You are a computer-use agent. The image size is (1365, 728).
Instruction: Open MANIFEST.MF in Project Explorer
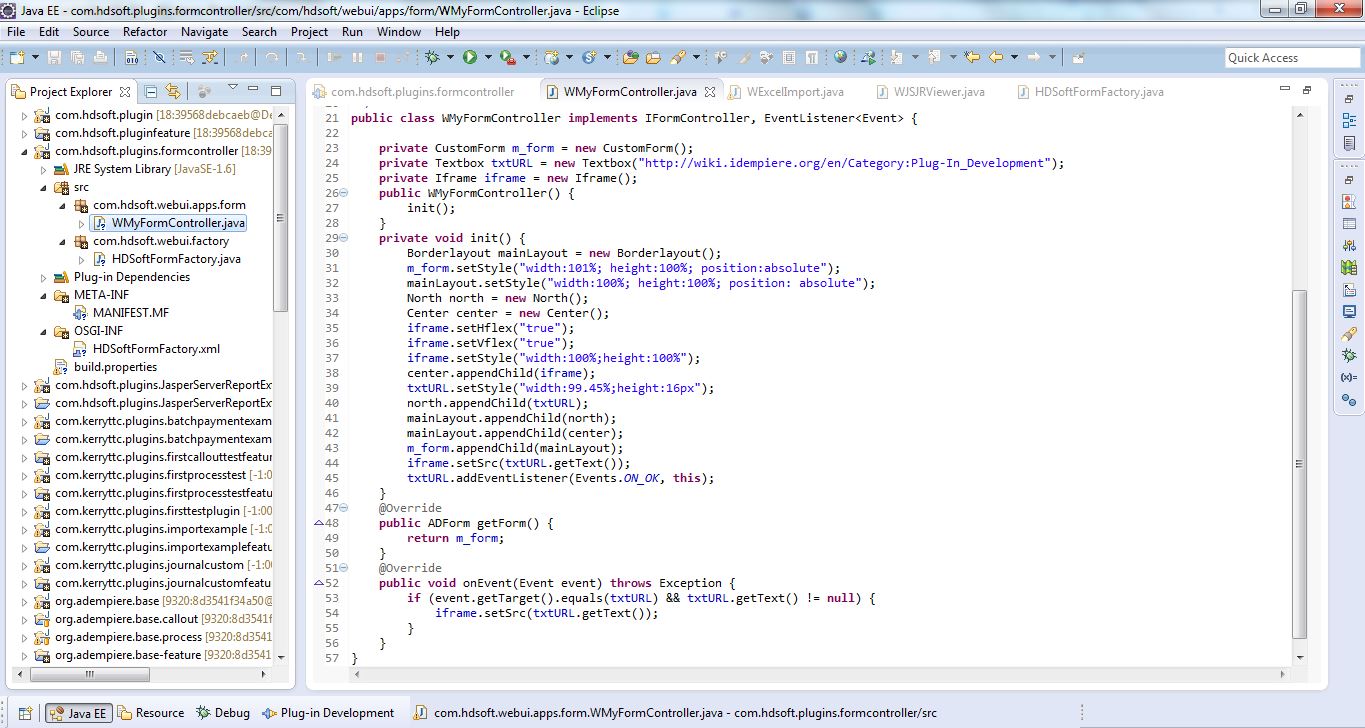point(130,313)
